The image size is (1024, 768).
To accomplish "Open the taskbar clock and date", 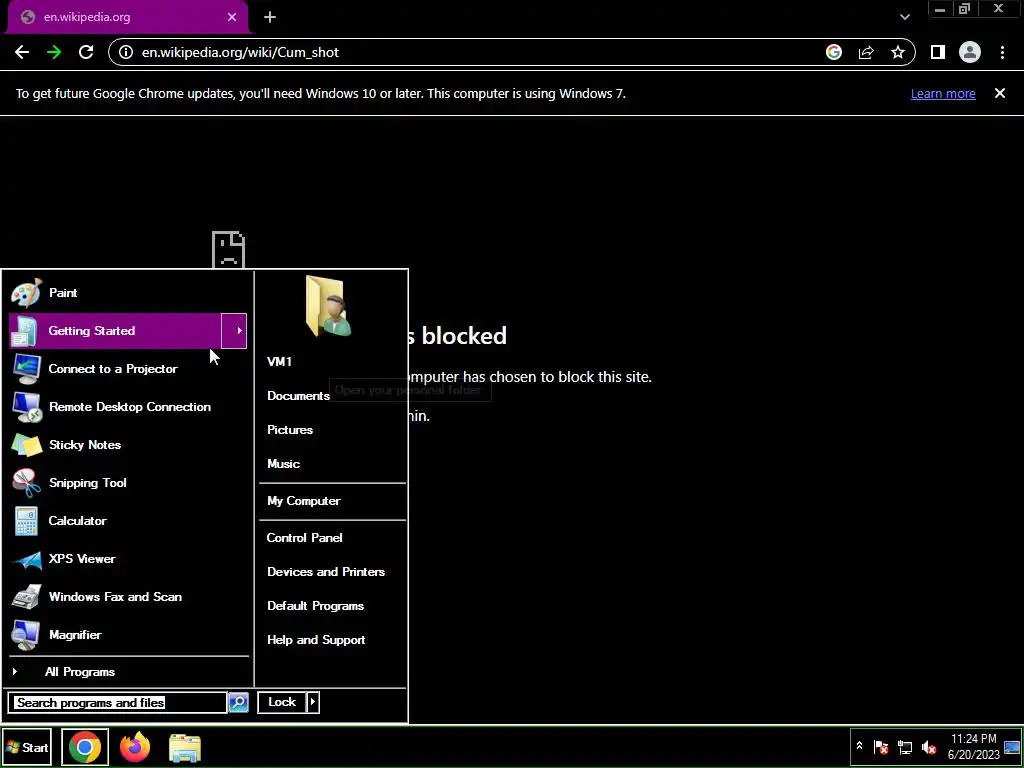I will click(x=974, y=746).
